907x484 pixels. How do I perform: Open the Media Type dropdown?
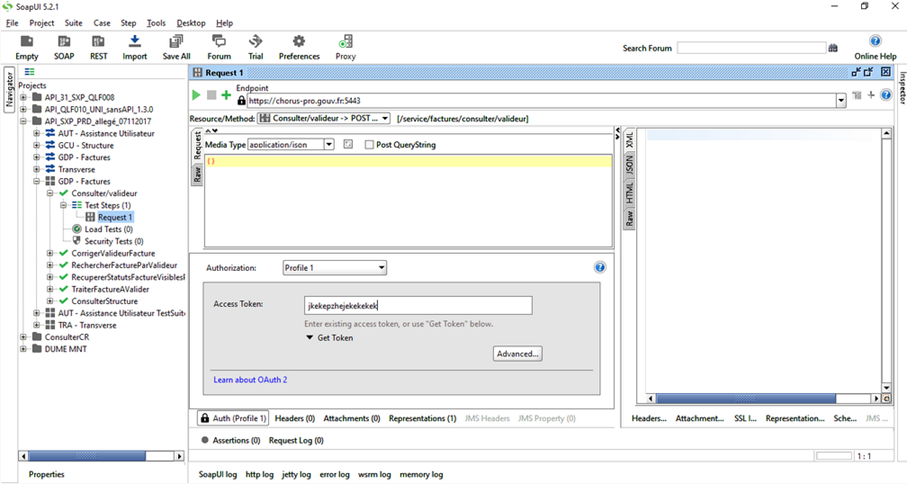click(x=329, y=144)
